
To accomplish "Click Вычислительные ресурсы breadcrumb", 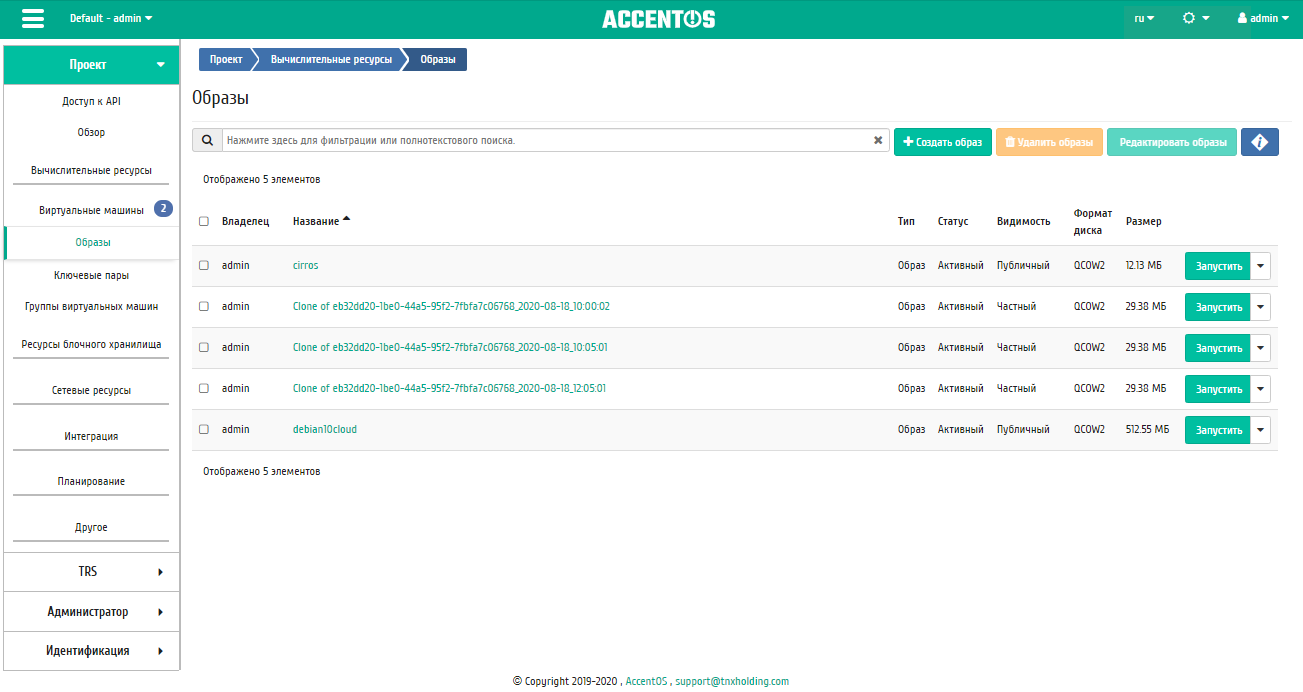I will click(x=331, y=60).
